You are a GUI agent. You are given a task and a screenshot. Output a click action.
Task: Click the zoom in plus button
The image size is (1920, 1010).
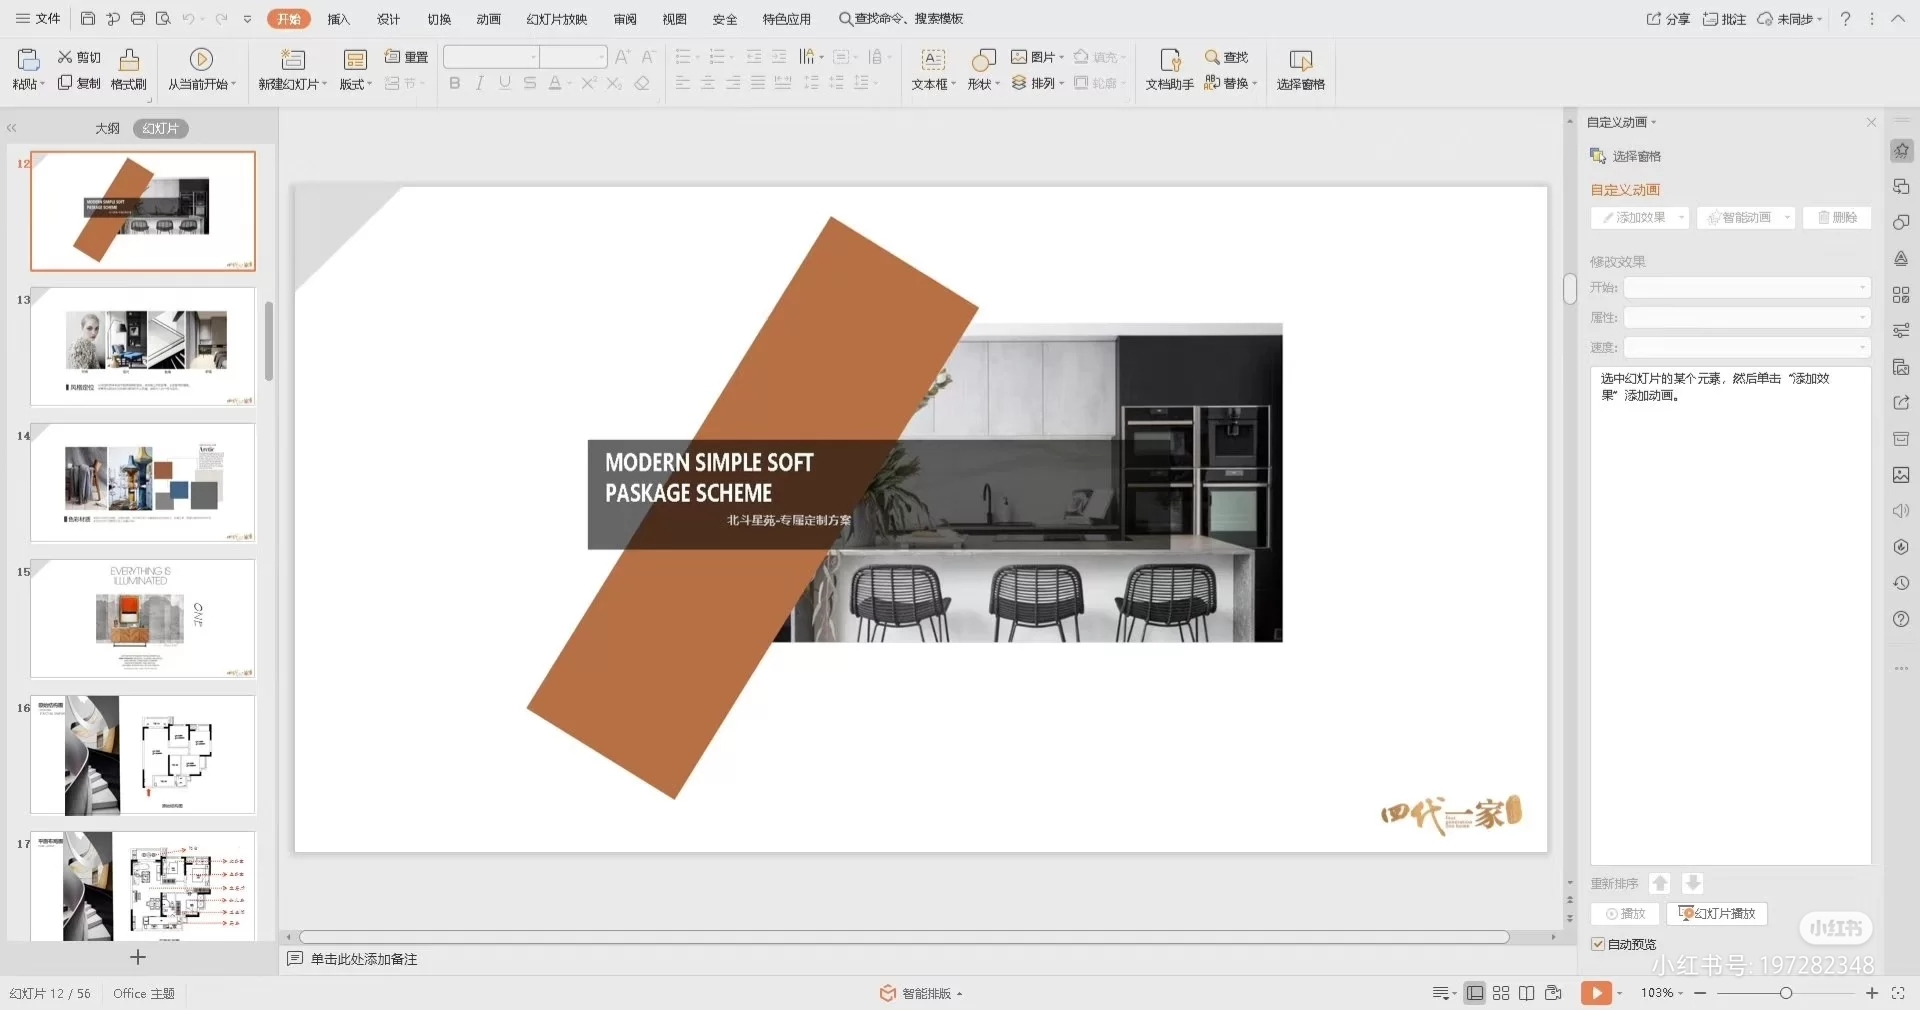[x=1872, y=993]
